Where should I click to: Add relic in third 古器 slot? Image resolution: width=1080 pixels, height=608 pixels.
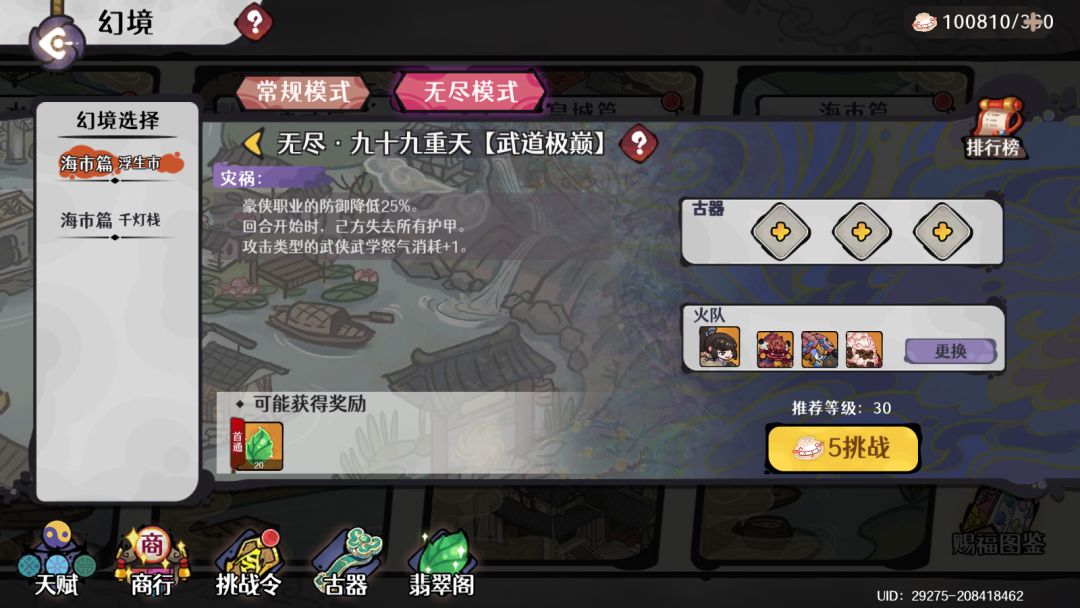point(942,232)
